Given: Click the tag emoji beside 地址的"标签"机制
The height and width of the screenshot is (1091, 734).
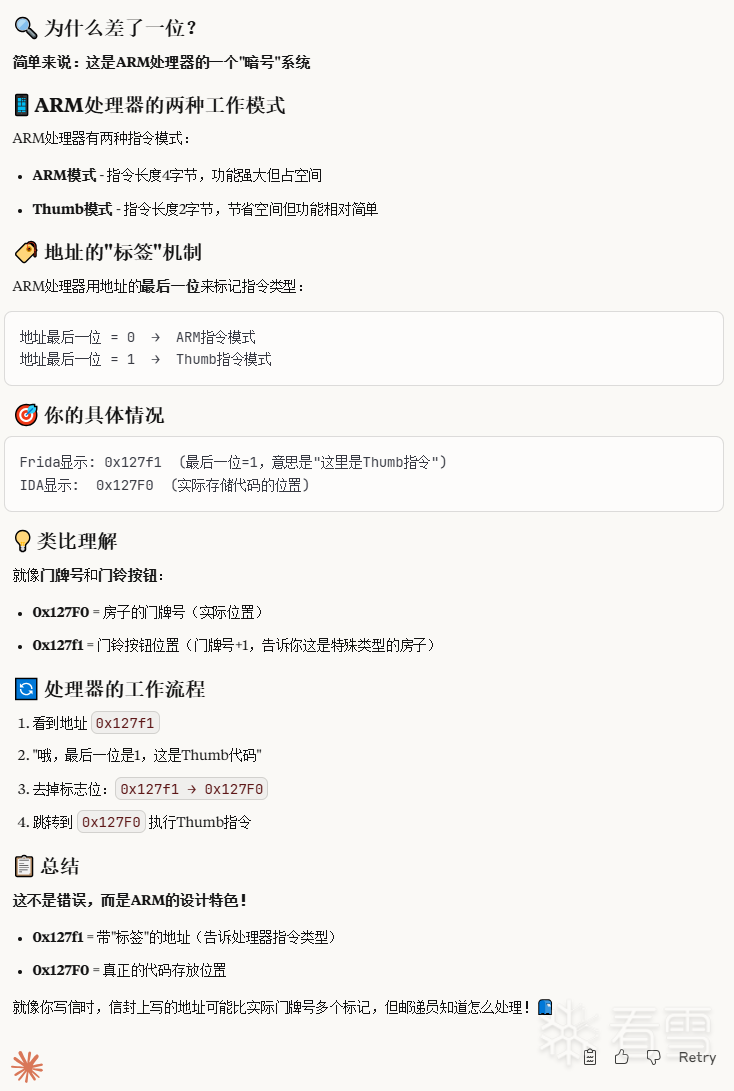Looking at the screenshot, I should pyautogui.click(x=25, y=252).
